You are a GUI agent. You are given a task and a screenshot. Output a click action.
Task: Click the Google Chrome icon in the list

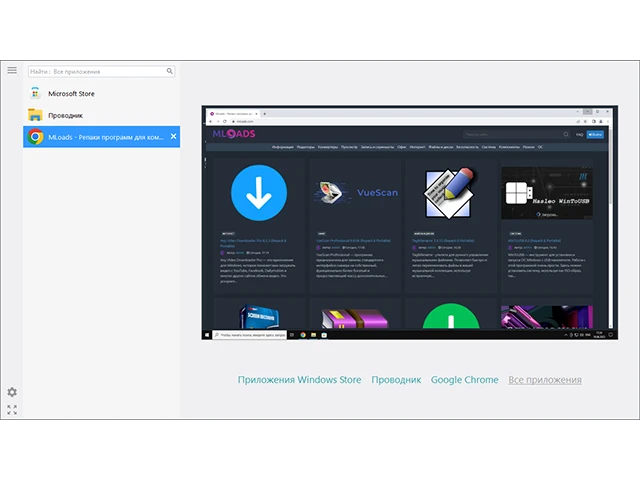point(35,137)
